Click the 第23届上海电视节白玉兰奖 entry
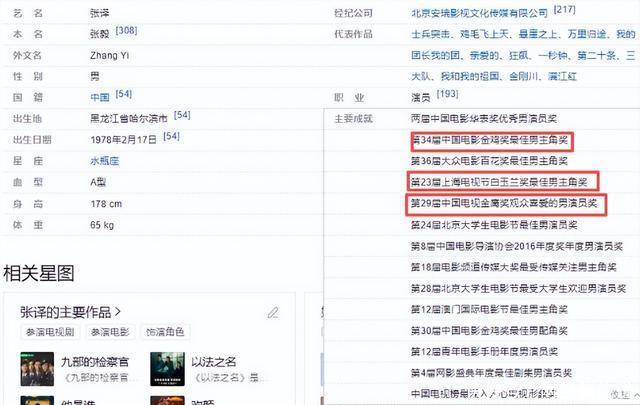Image resolution: width=640 pixels, height=405 pixels. pyautogui.click(x=502, y=182)
